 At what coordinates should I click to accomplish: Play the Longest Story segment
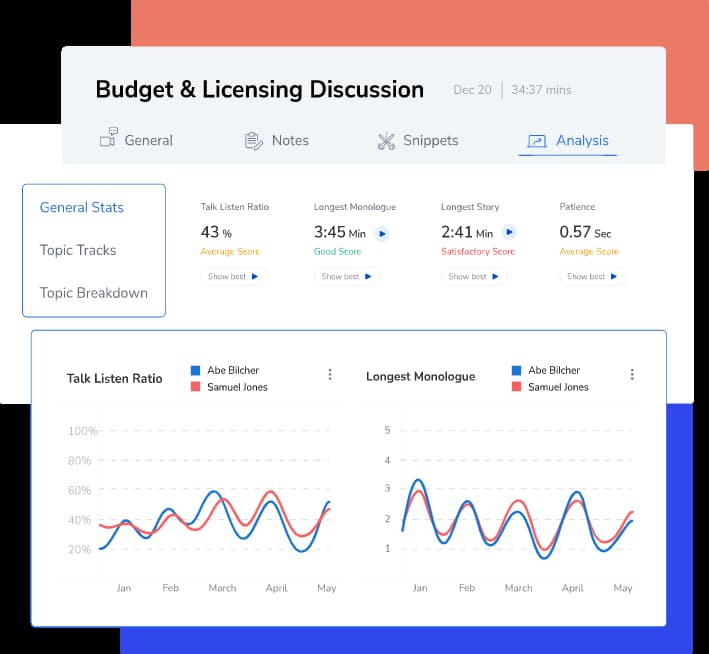coord(509,232)
